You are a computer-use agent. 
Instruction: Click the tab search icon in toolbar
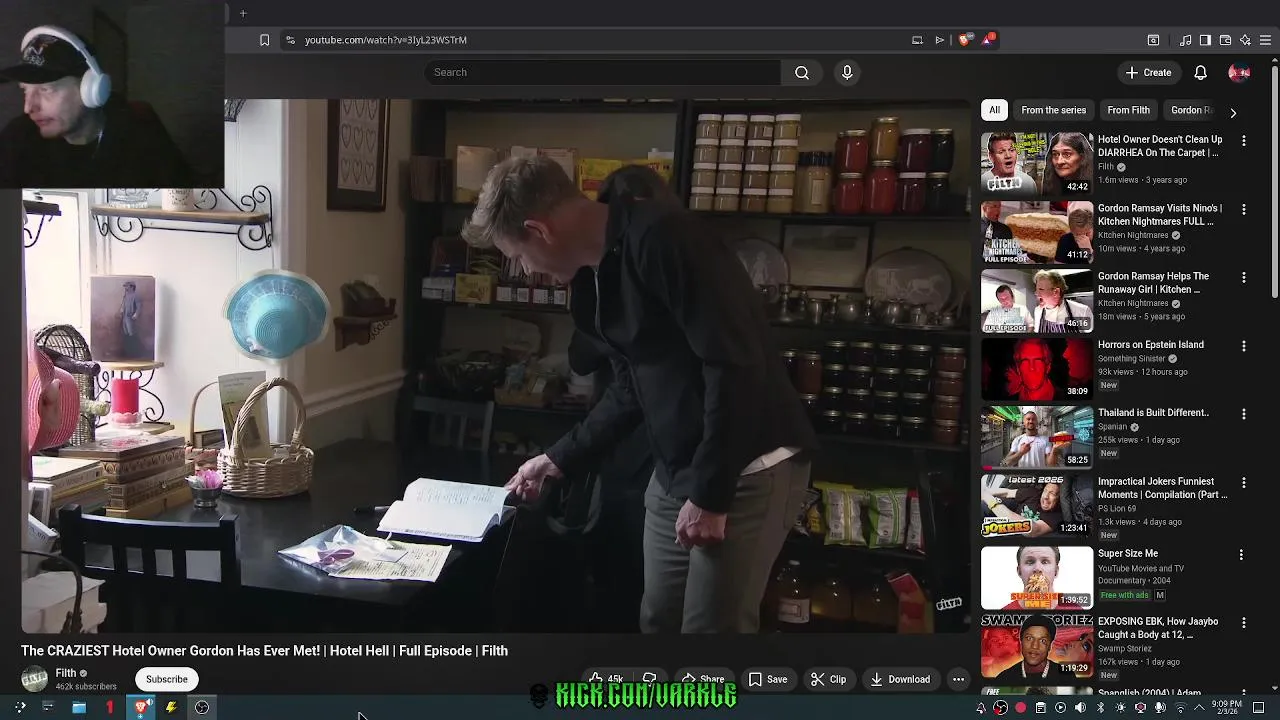click(1153, 40)
